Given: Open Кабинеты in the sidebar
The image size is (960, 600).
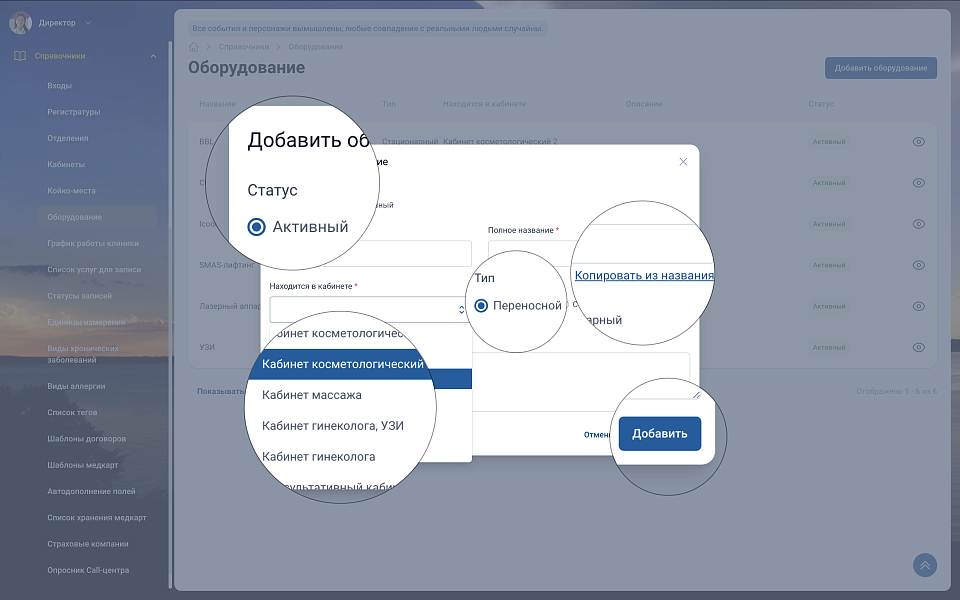Looking at the screenshot, I should 66,164.
